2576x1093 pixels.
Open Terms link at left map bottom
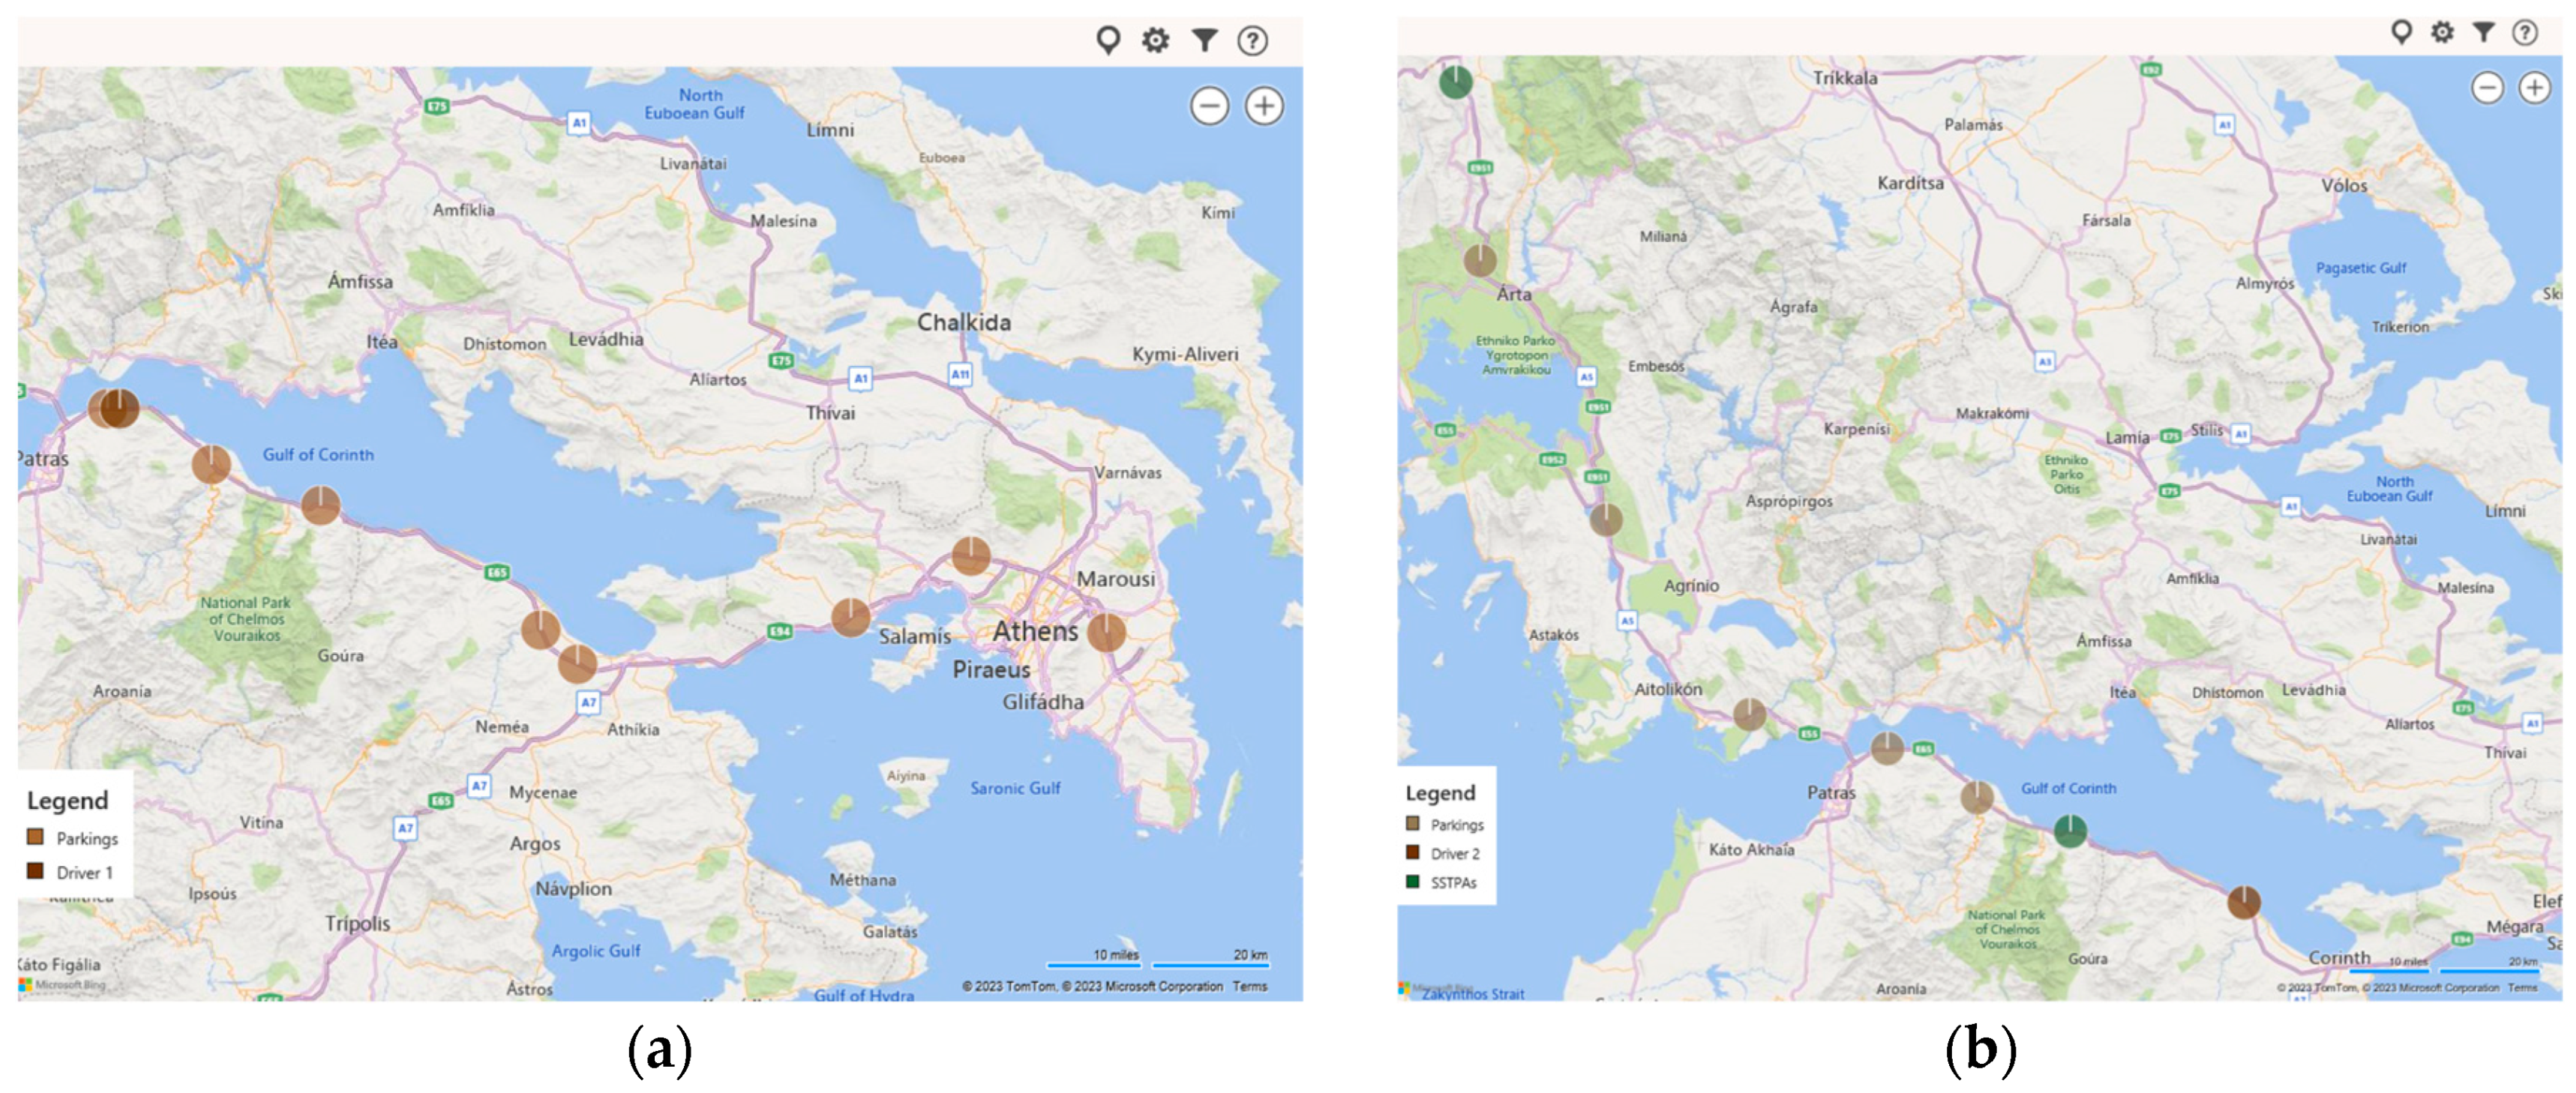click(1249, 986)
